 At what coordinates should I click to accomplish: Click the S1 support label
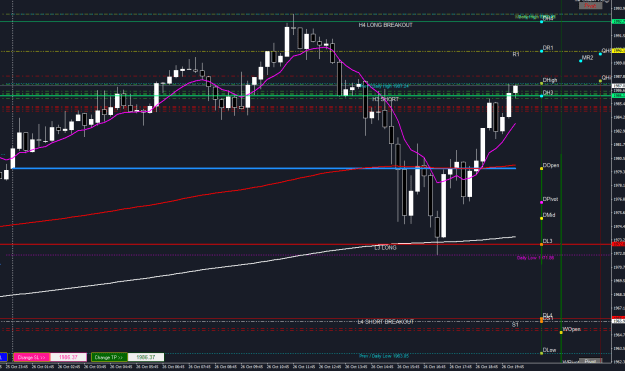pos(515,325)
